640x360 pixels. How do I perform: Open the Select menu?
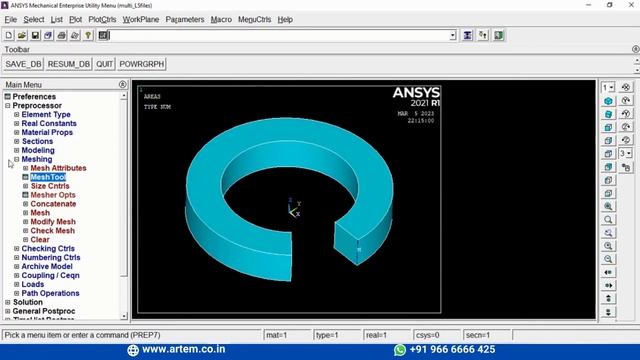click(x=34, y=20)
